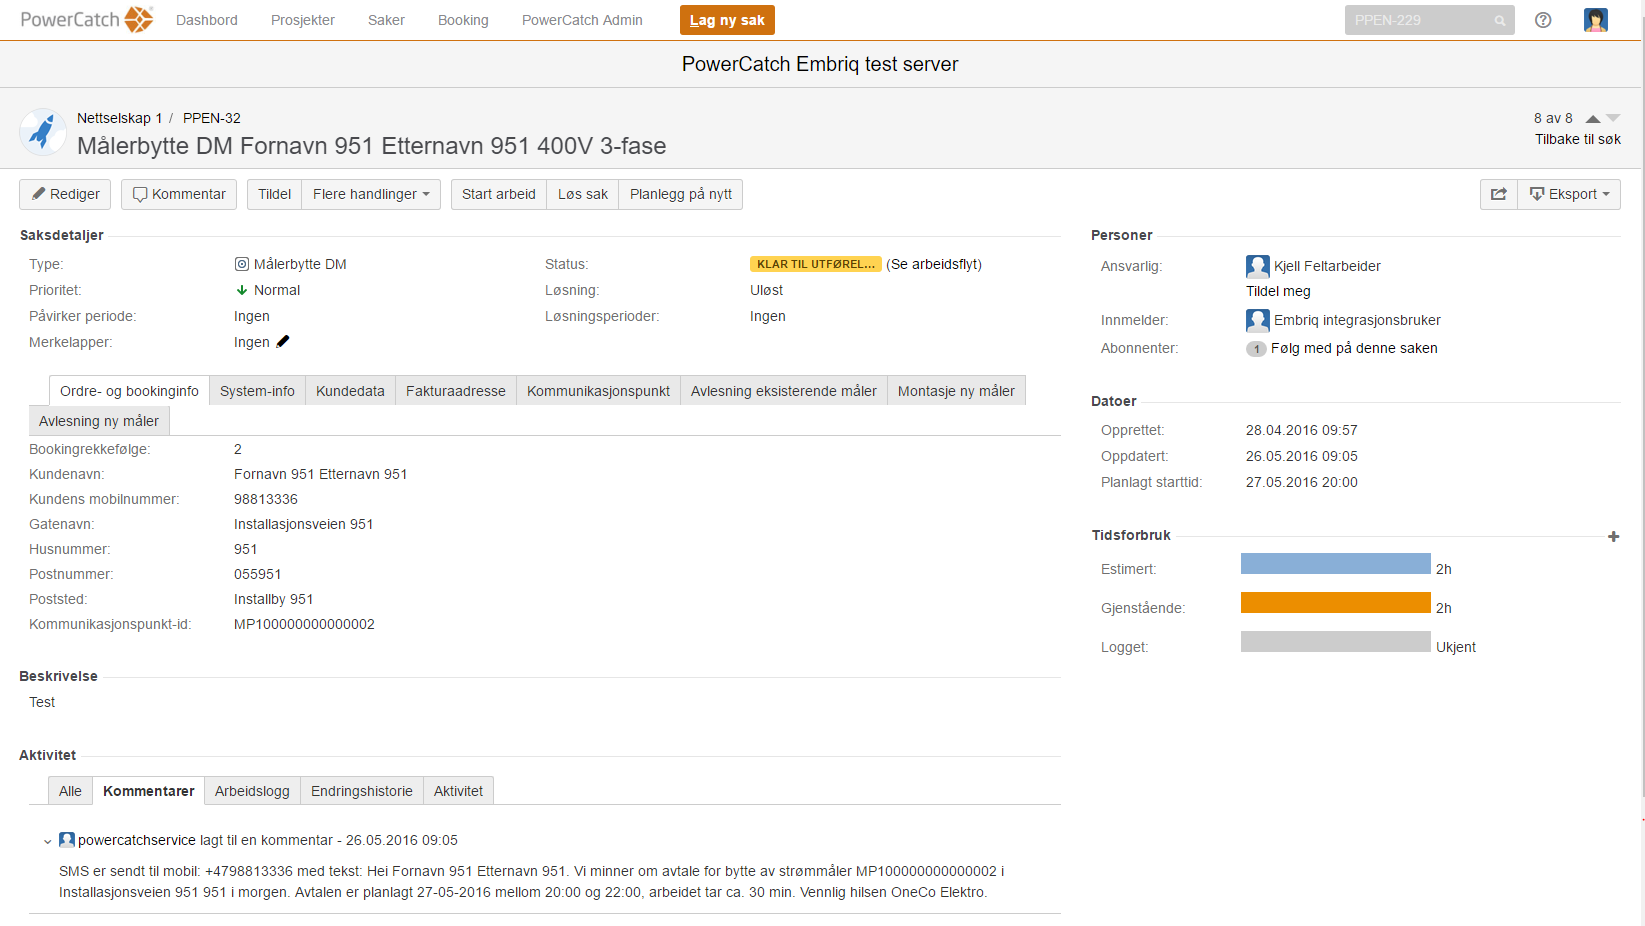The image size is (1645, 926).
Task: Collapse the powercatchservice comment
Action: [x=47, y=842]
